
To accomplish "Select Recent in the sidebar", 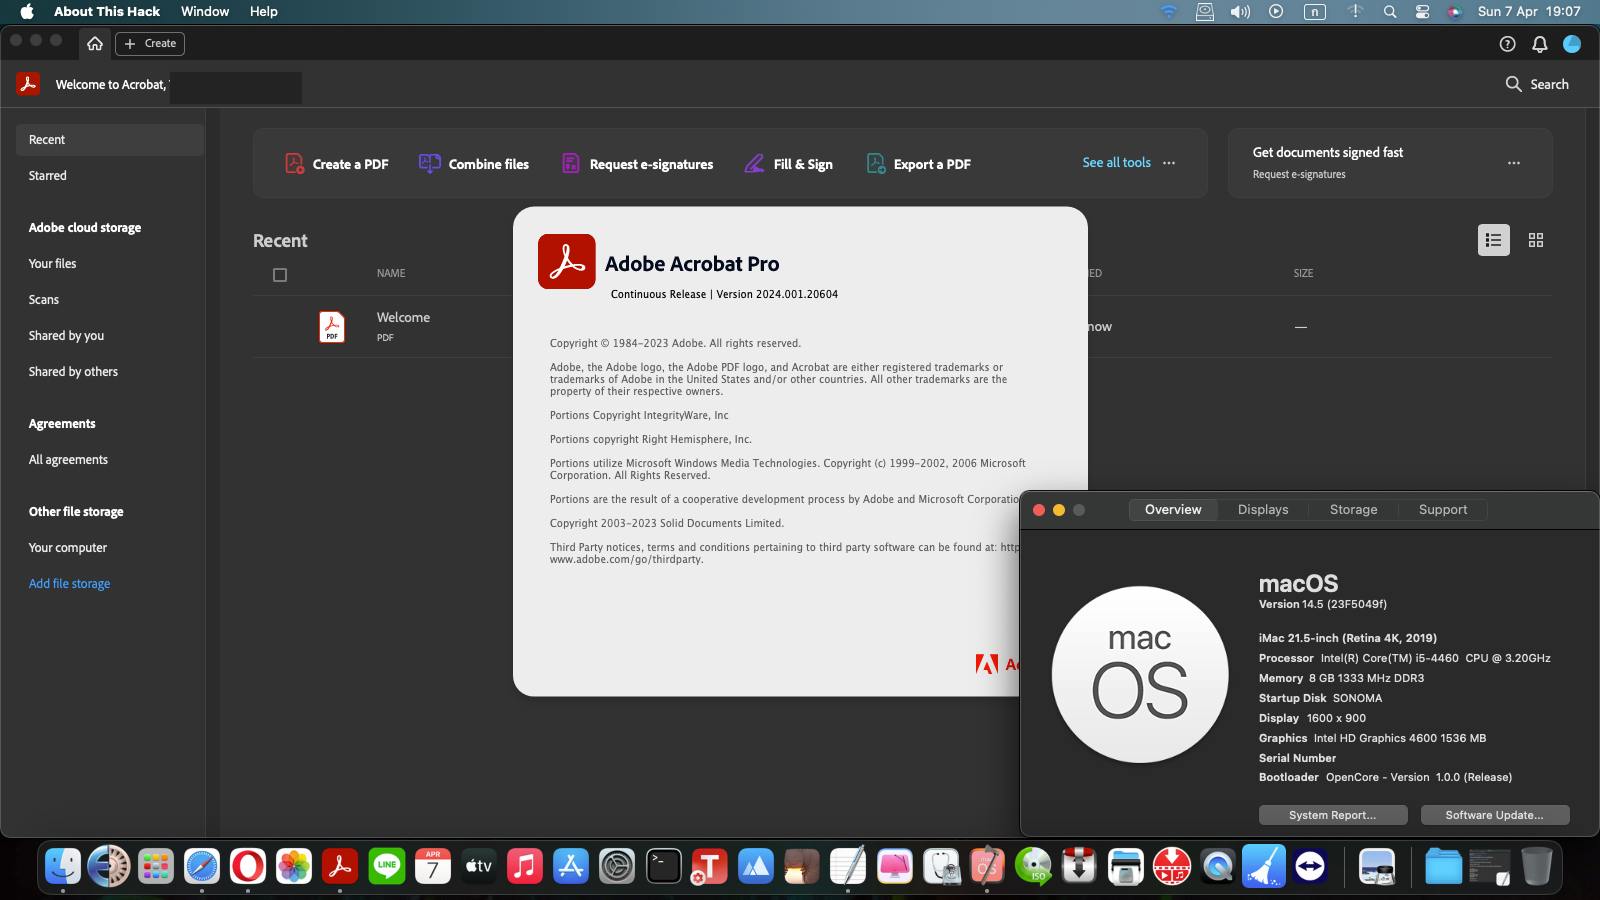I will tap(110, 139).
